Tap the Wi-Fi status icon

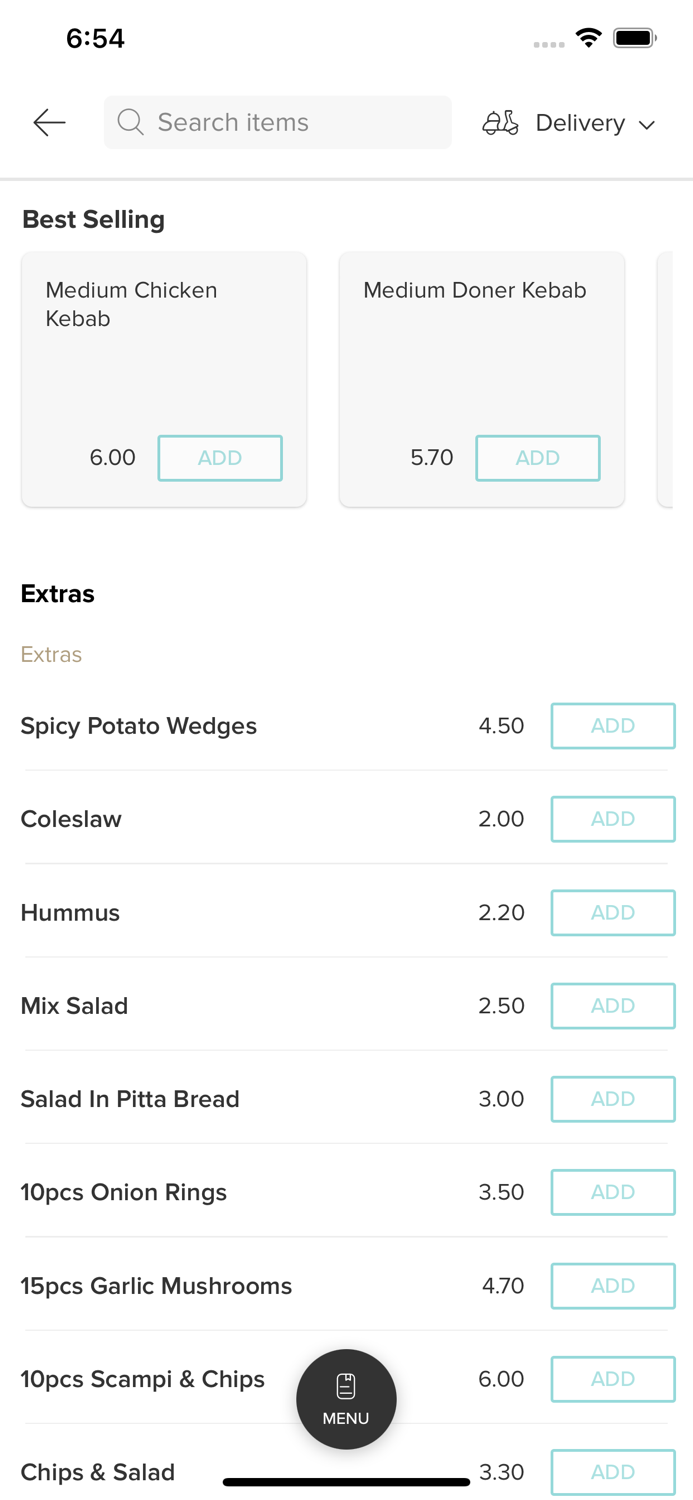coord(589,38)
